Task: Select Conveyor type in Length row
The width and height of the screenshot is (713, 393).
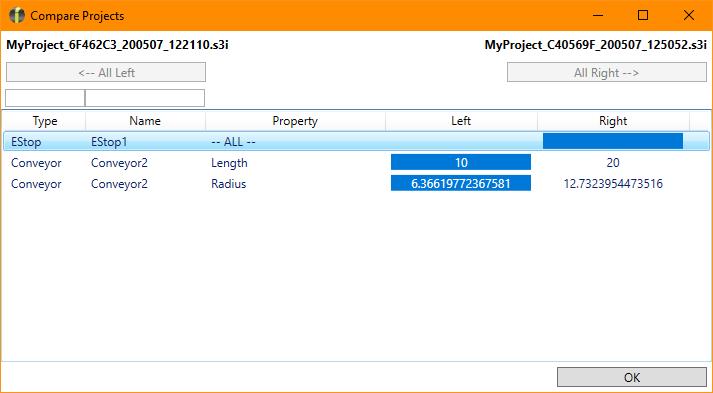Action: 36,163
